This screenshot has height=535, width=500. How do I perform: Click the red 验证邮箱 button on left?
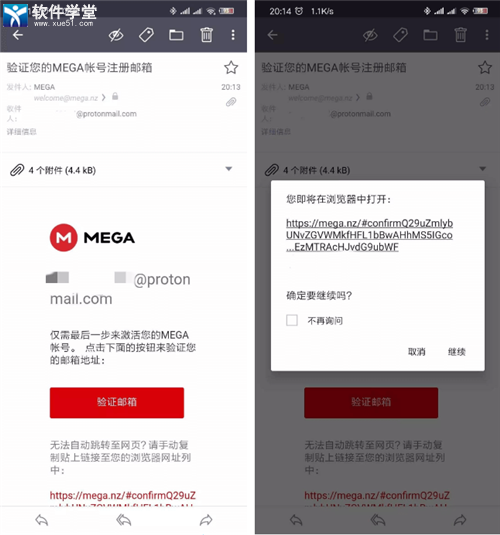[x=117, y=402]
